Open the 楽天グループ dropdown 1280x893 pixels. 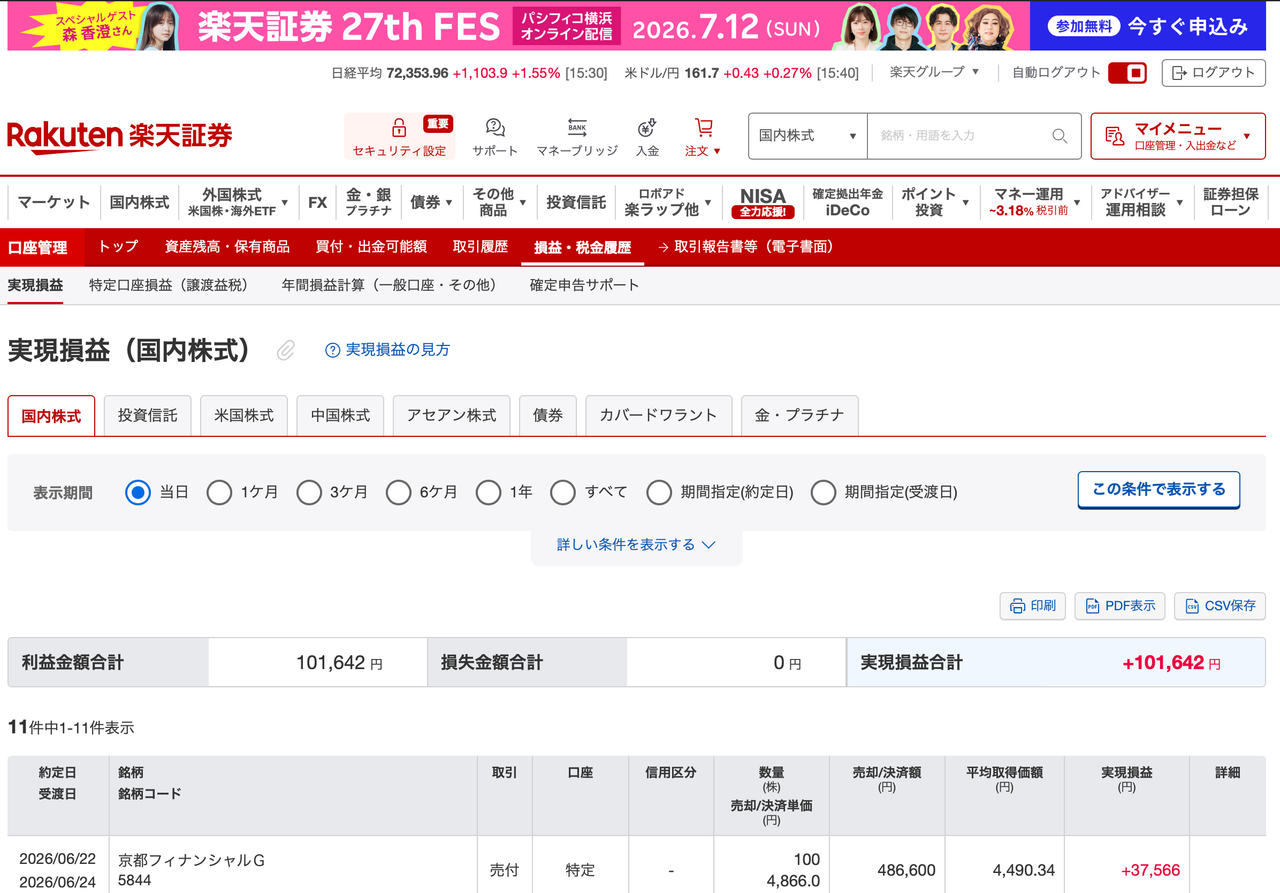(935, 72)
